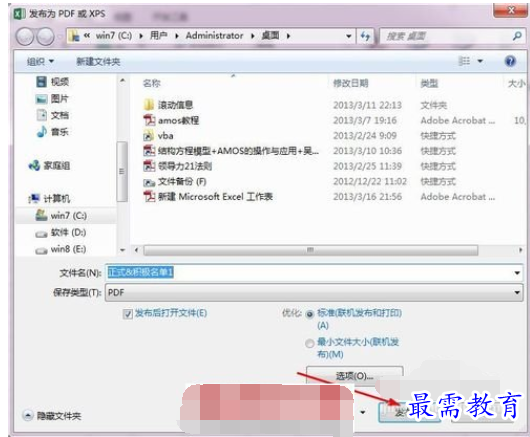Select 图片 library in sidebar
Screen dimensions: 530x437
click(52, 98)
